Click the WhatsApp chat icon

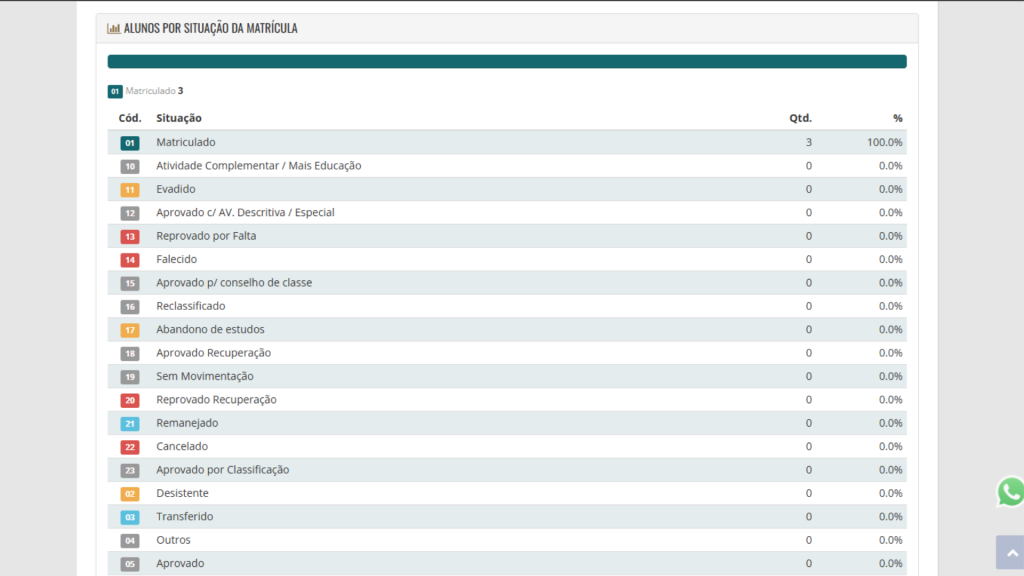pos(1010,491)
